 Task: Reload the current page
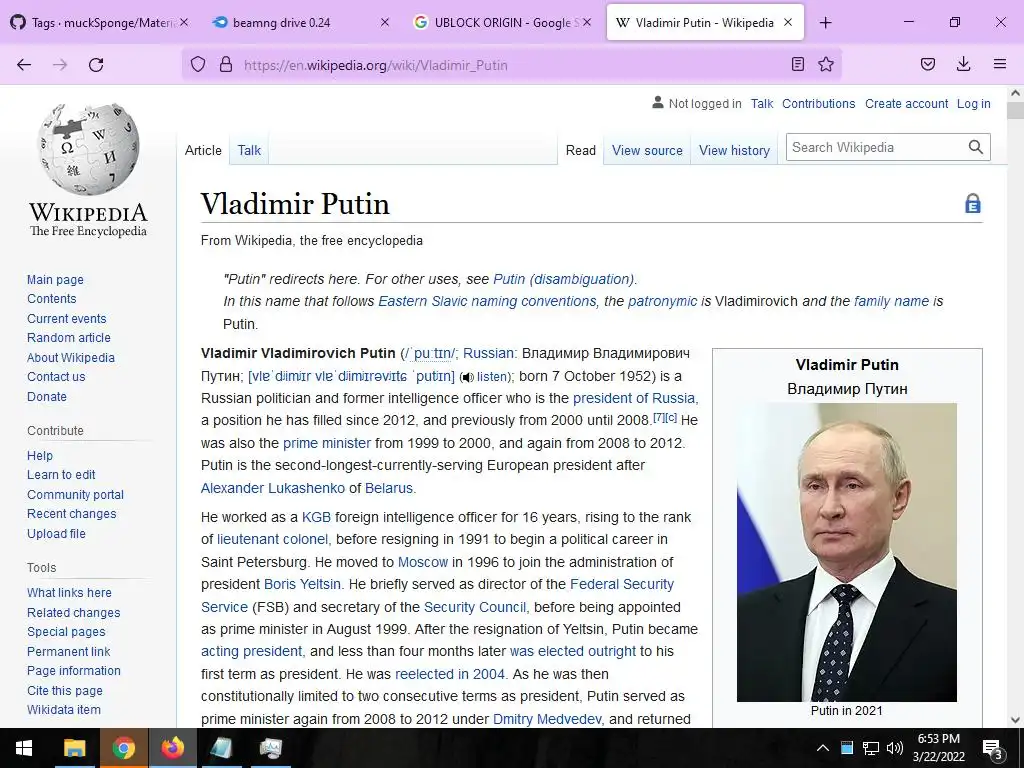coord(96,65)
